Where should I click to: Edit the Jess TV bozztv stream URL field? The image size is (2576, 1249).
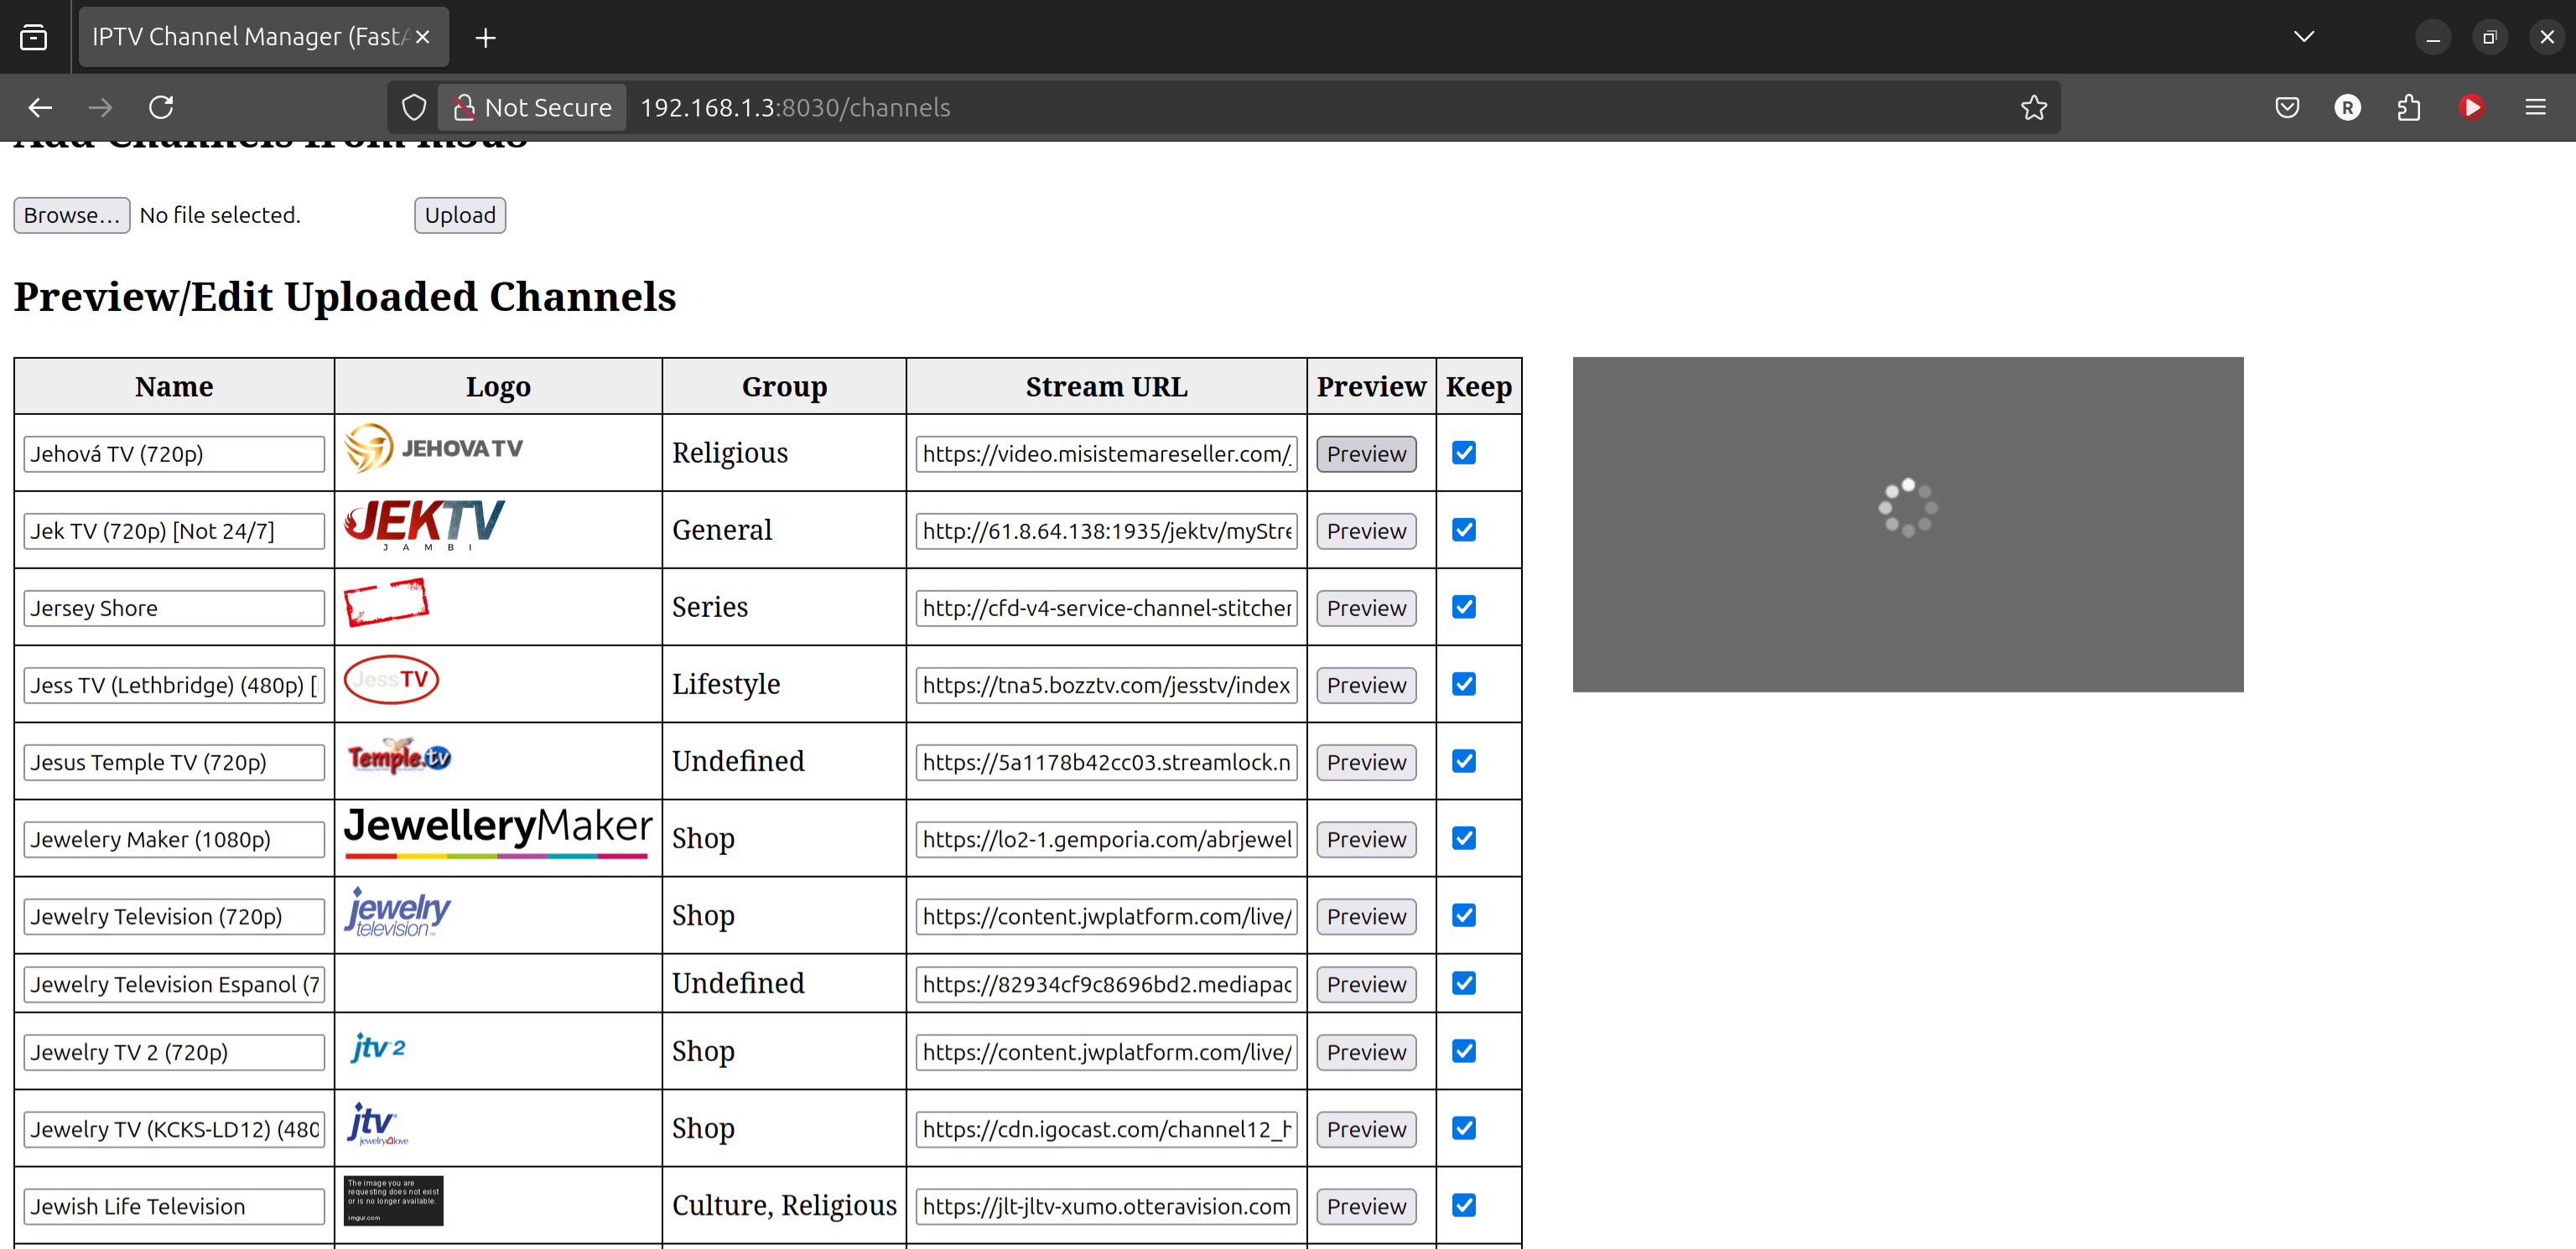tap(1106, 685)
